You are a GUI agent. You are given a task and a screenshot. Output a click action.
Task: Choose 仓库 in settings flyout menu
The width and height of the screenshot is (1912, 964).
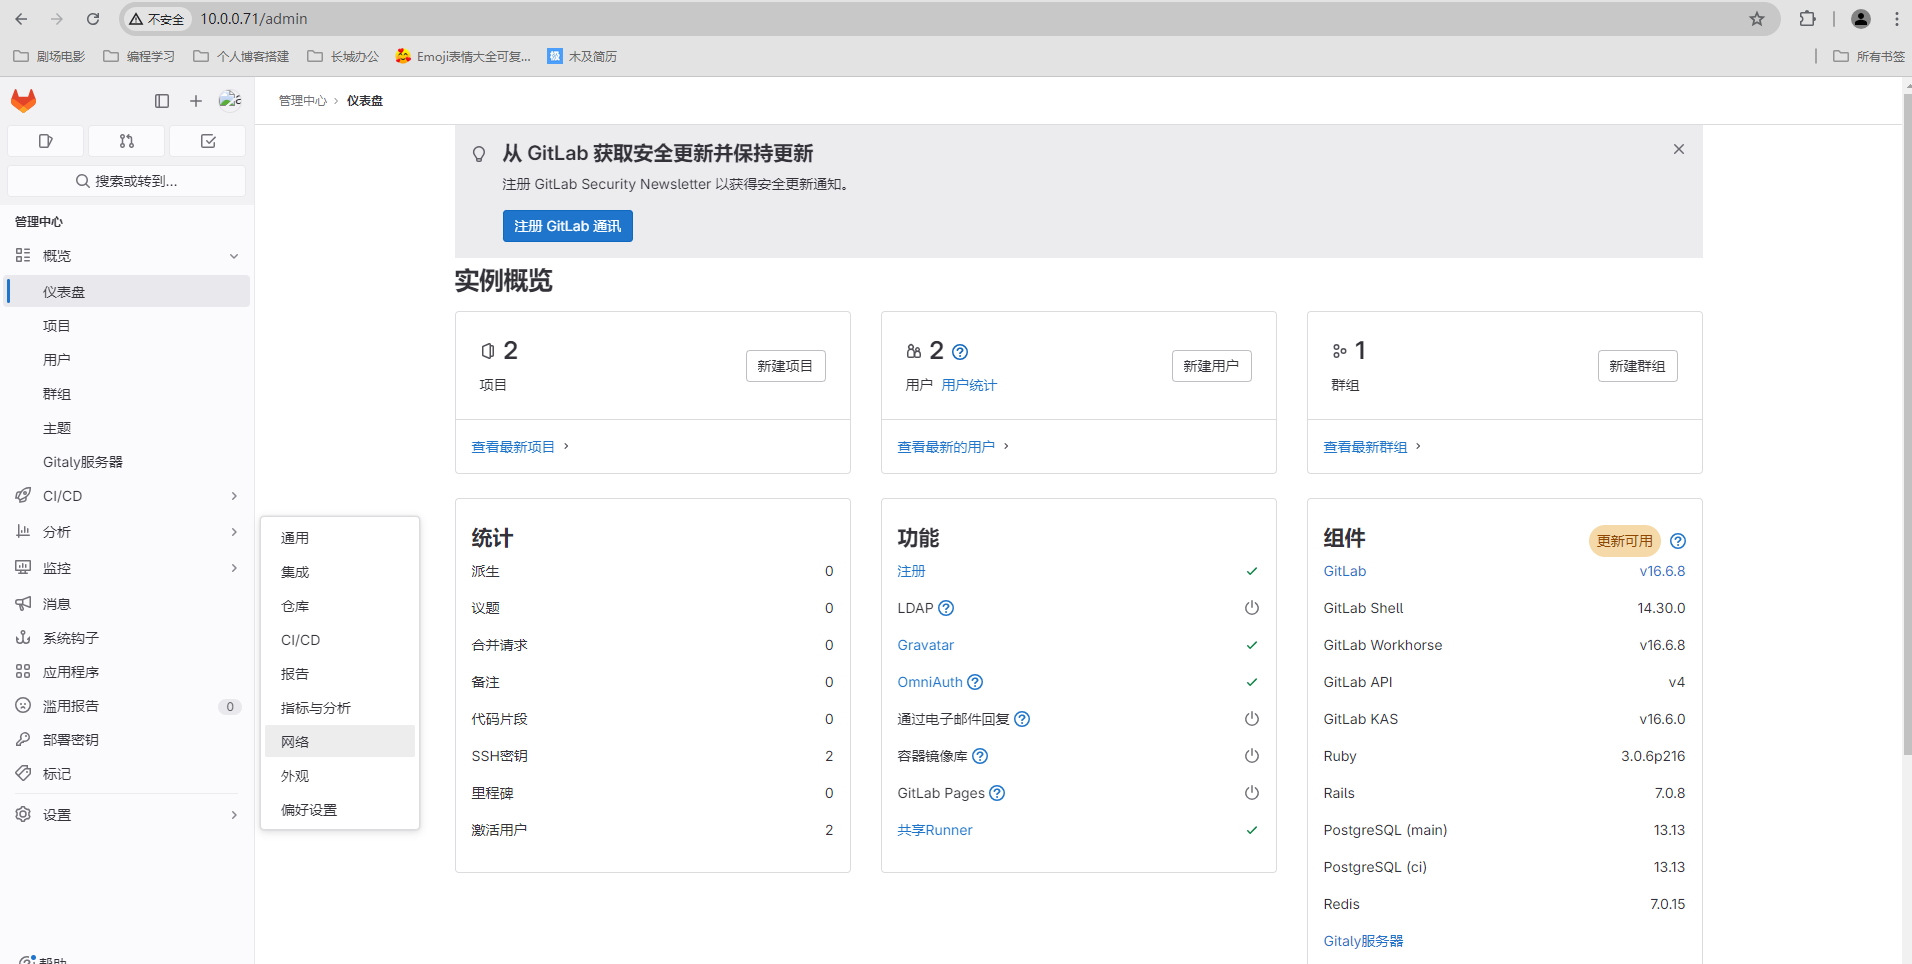pyautogui.click(x=340, y=606)
